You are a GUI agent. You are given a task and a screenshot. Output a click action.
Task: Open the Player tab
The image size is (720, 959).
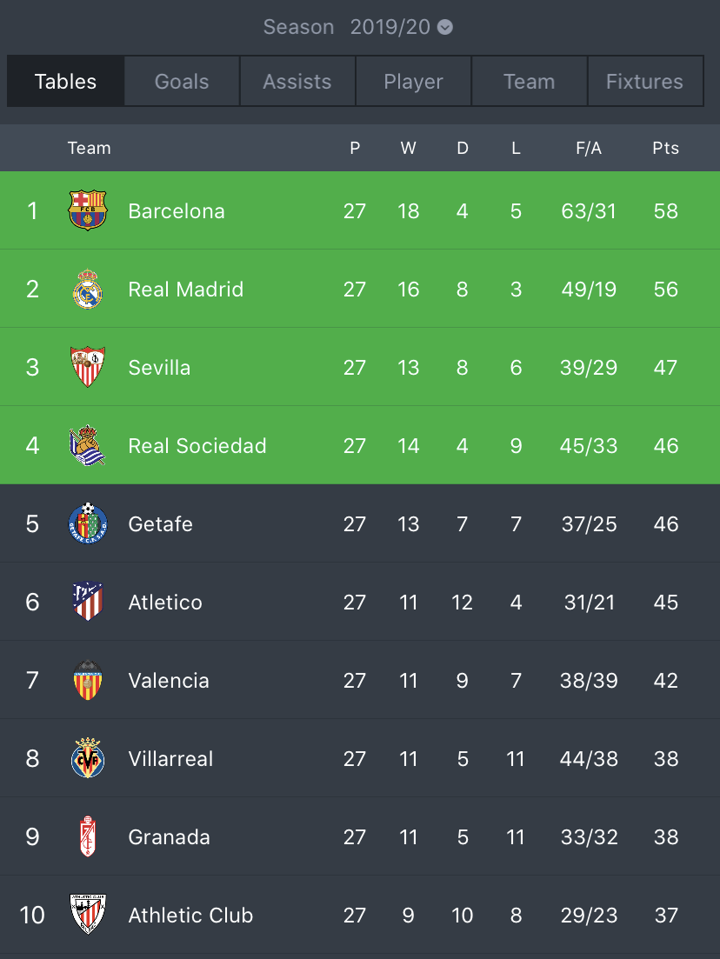[x=413, y=82]
